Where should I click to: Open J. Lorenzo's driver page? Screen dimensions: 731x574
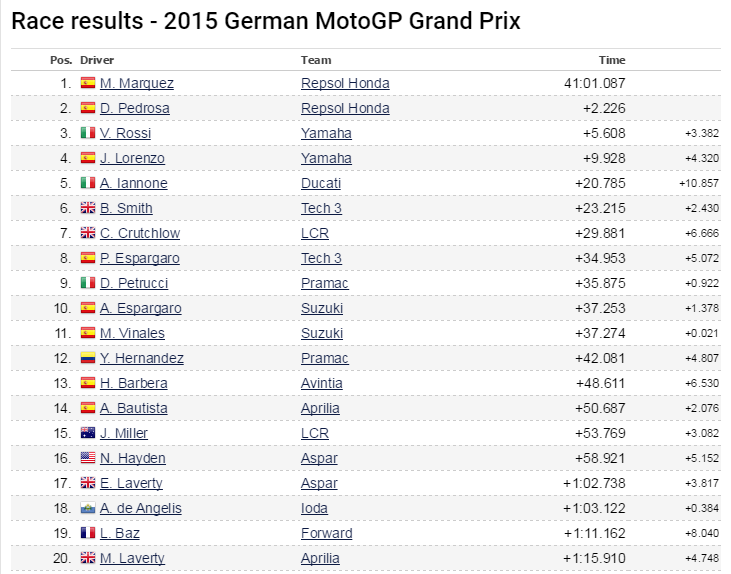click(132, 158)
